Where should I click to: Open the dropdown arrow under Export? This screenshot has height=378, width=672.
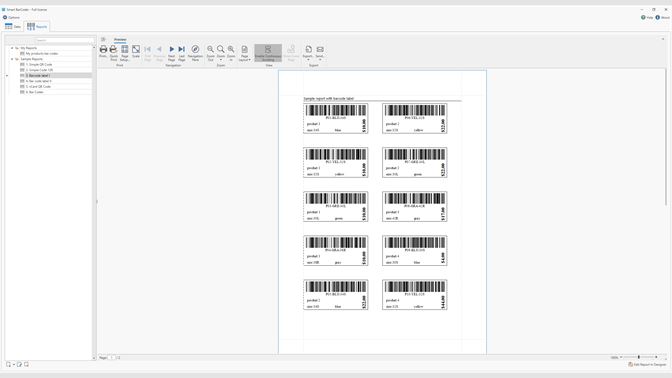point(308,60)
